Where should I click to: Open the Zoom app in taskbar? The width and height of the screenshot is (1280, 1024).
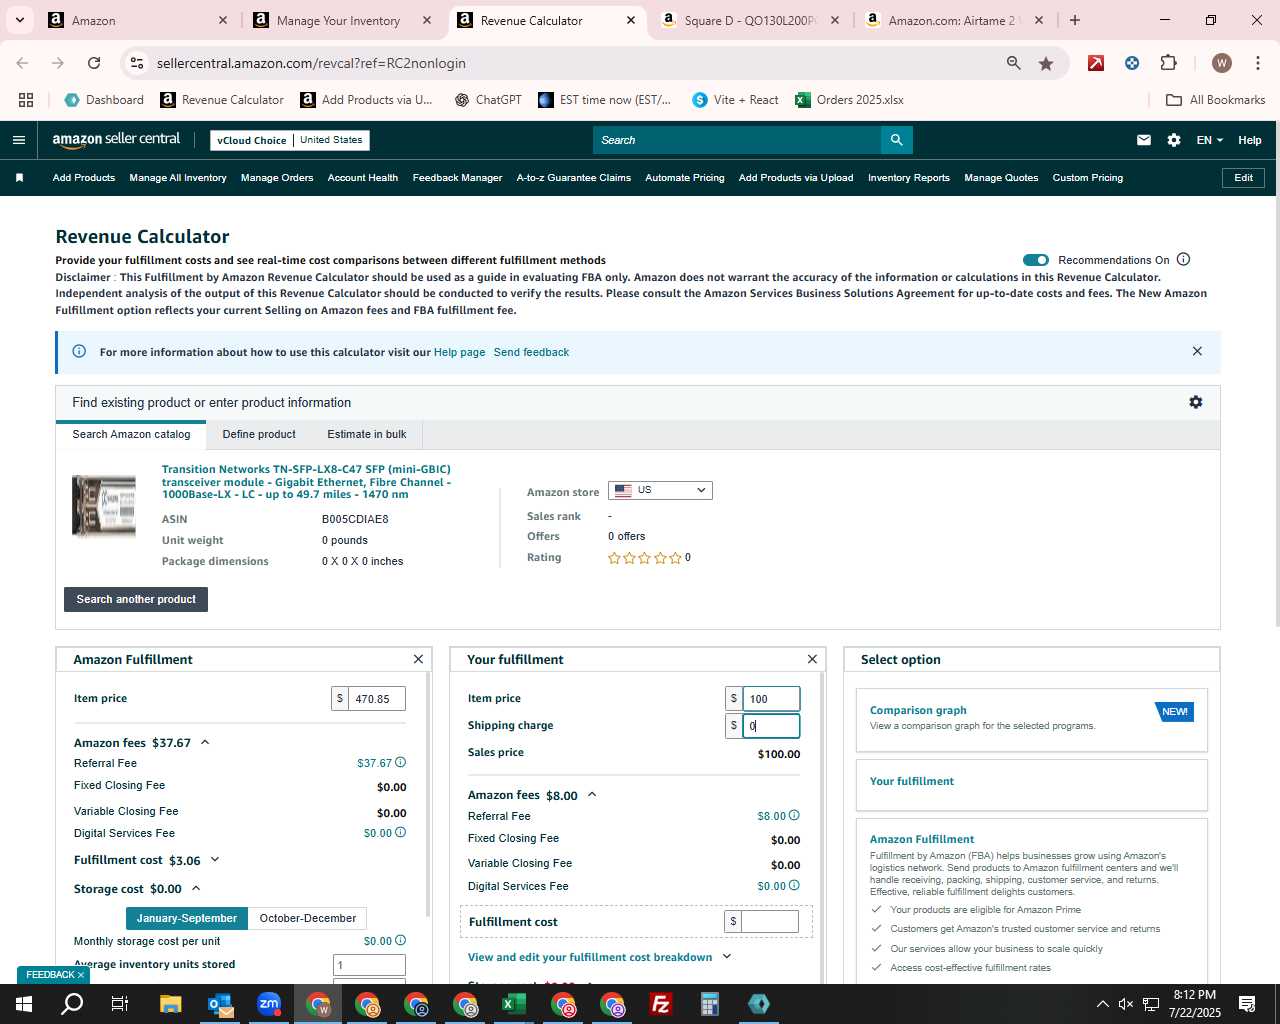click(269, 1004)
